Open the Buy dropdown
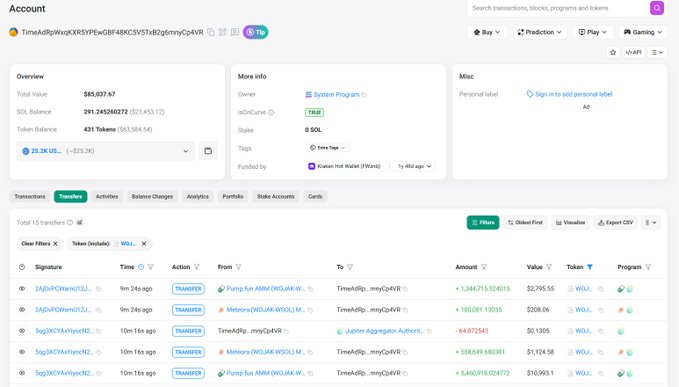 point(487,32)
